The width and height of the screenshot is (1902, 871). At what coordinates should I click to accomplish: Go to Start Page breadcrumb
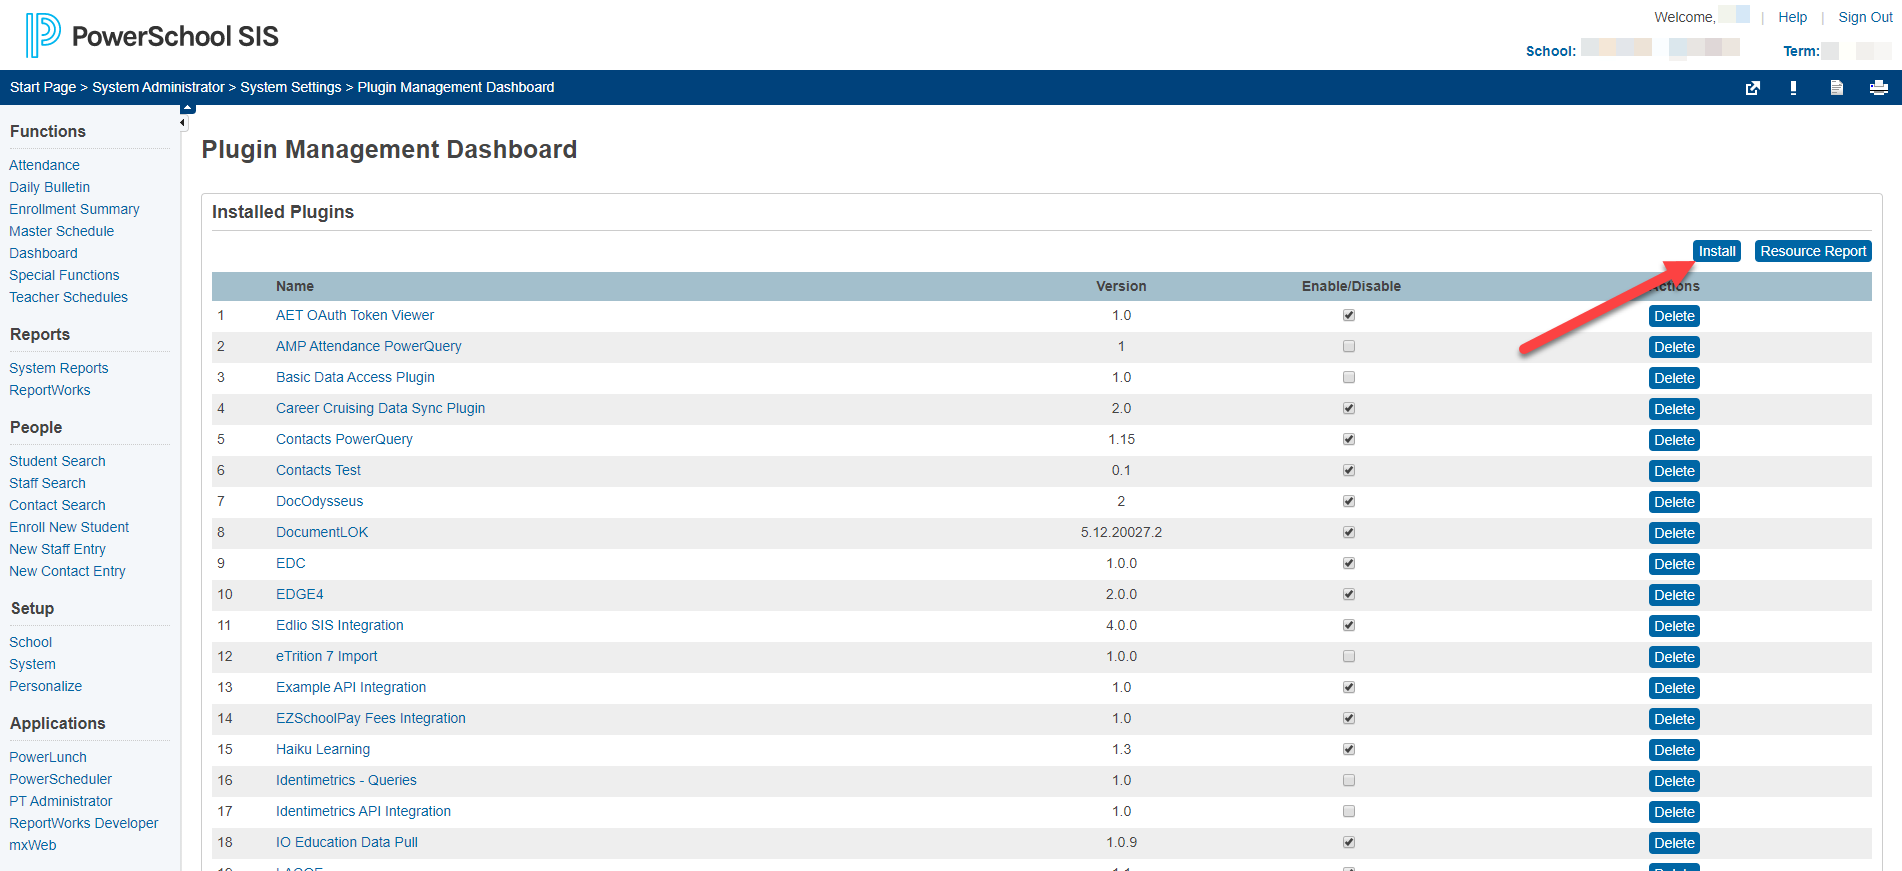click(43, 87)
